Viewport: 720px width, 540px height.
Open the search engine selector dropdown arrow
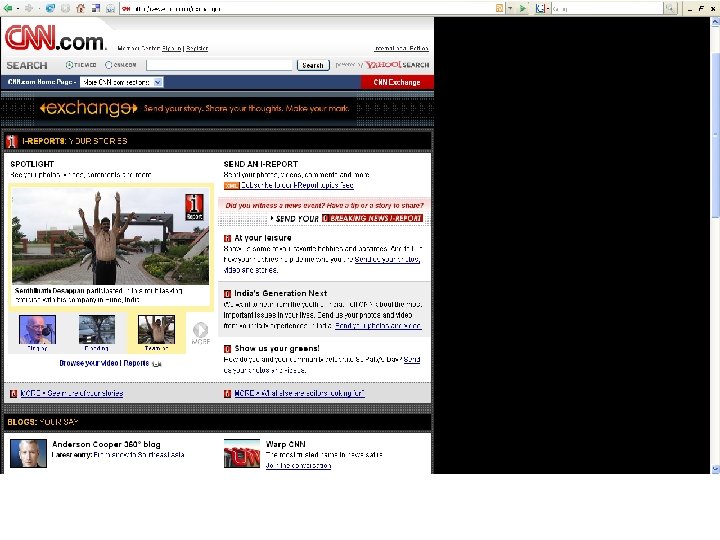click(547, 8)
